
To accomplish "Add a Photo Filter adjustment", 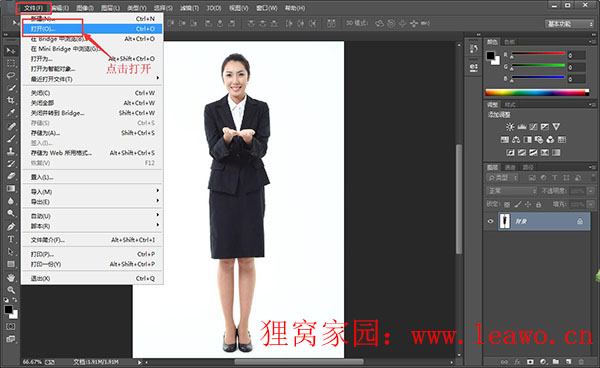I will (x=539, y=140).
